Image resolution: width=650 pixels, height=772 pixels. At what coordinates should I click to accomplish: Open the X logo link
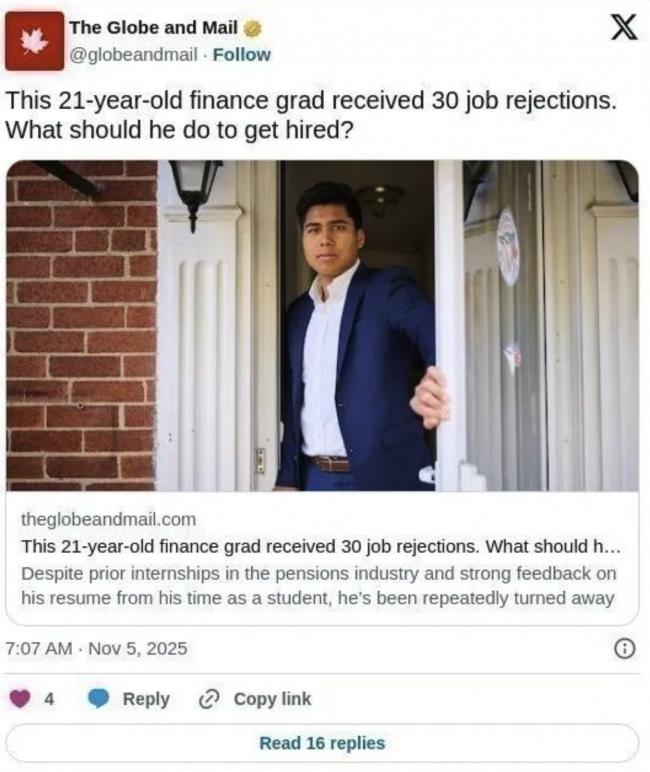tap(622, 28)
